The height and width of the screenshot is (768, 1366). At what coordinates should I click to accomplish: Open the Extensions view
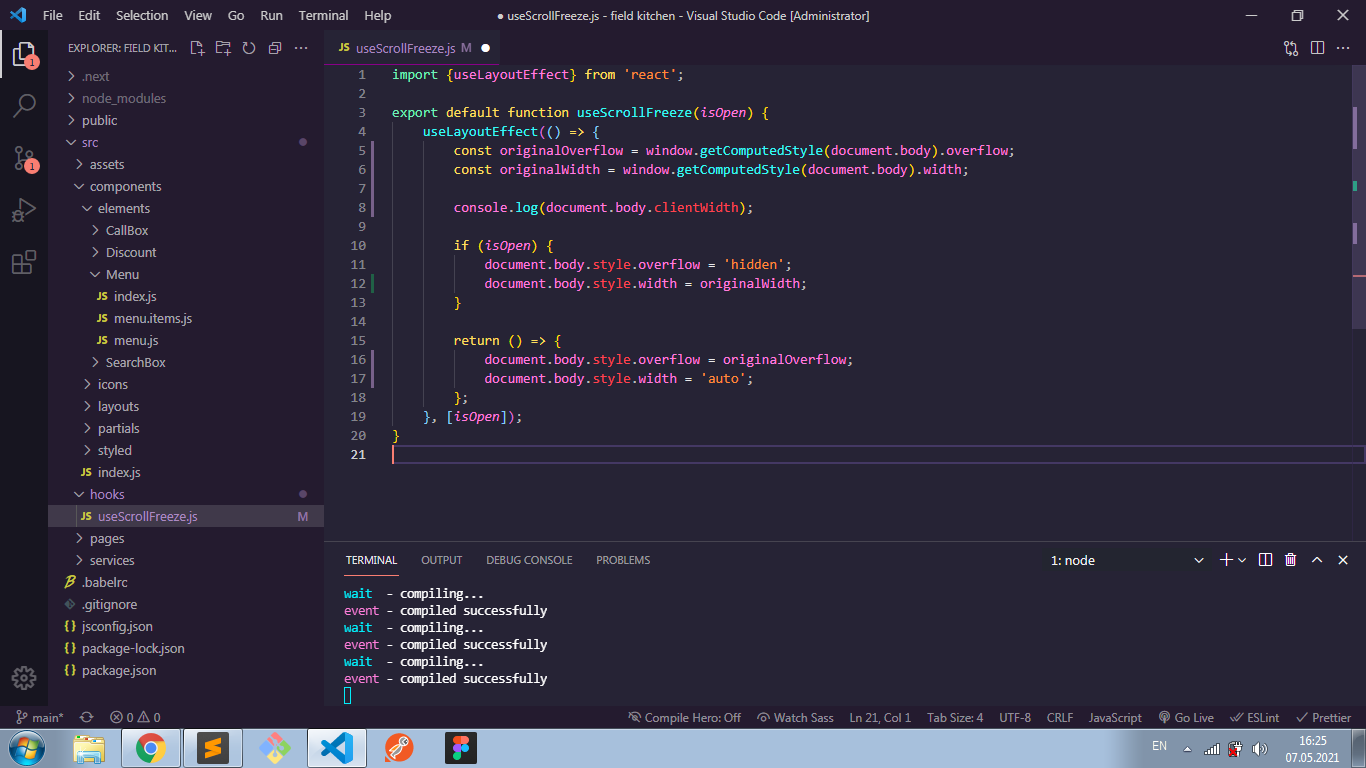24,262
